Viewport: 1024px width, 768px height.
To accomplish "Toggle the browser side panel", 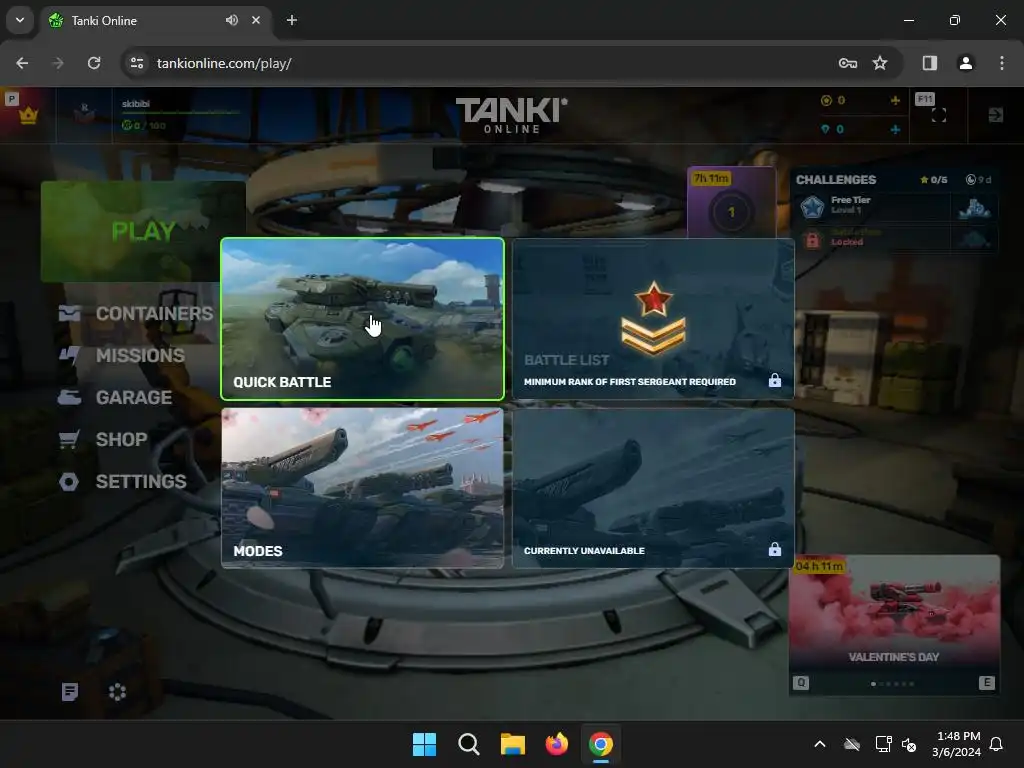I will click(x=930, y=63).
